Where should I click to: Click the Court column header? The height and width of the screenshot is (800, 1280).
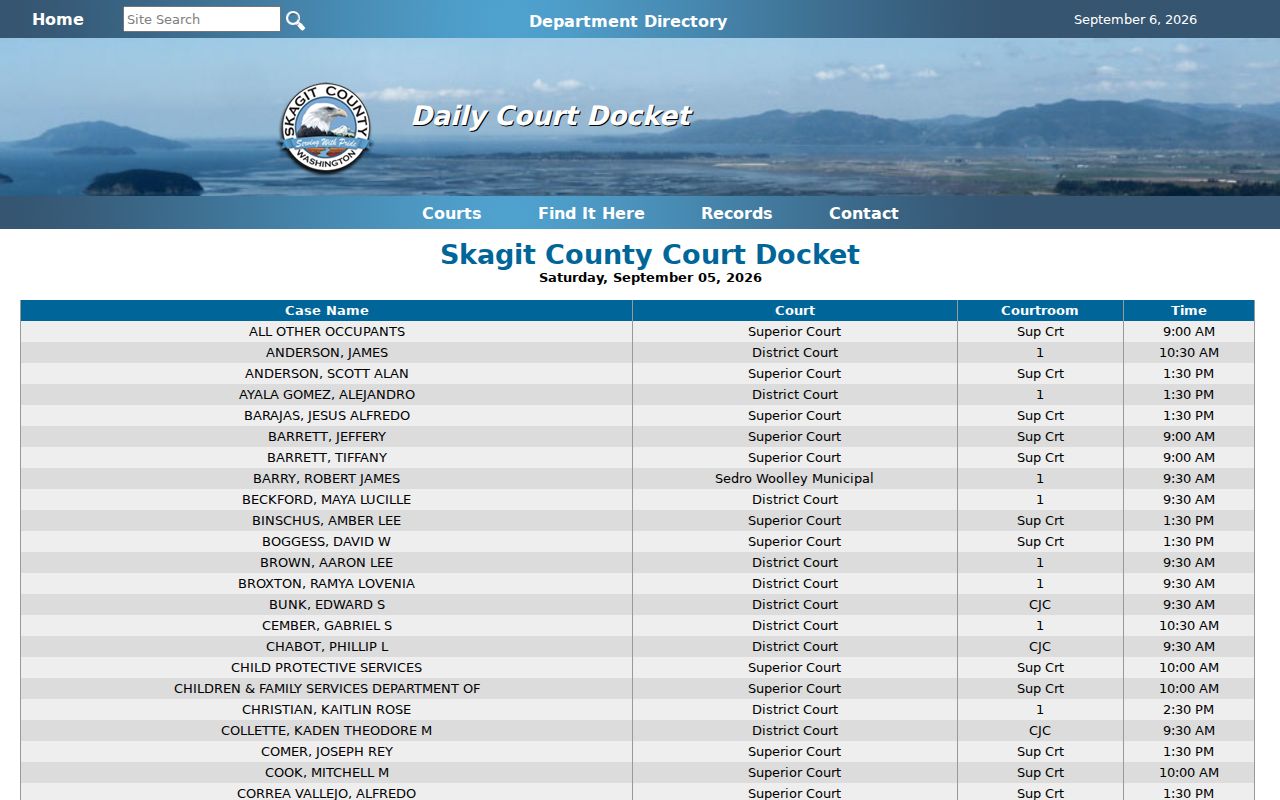pyautogui.click(x=795, y=310)
